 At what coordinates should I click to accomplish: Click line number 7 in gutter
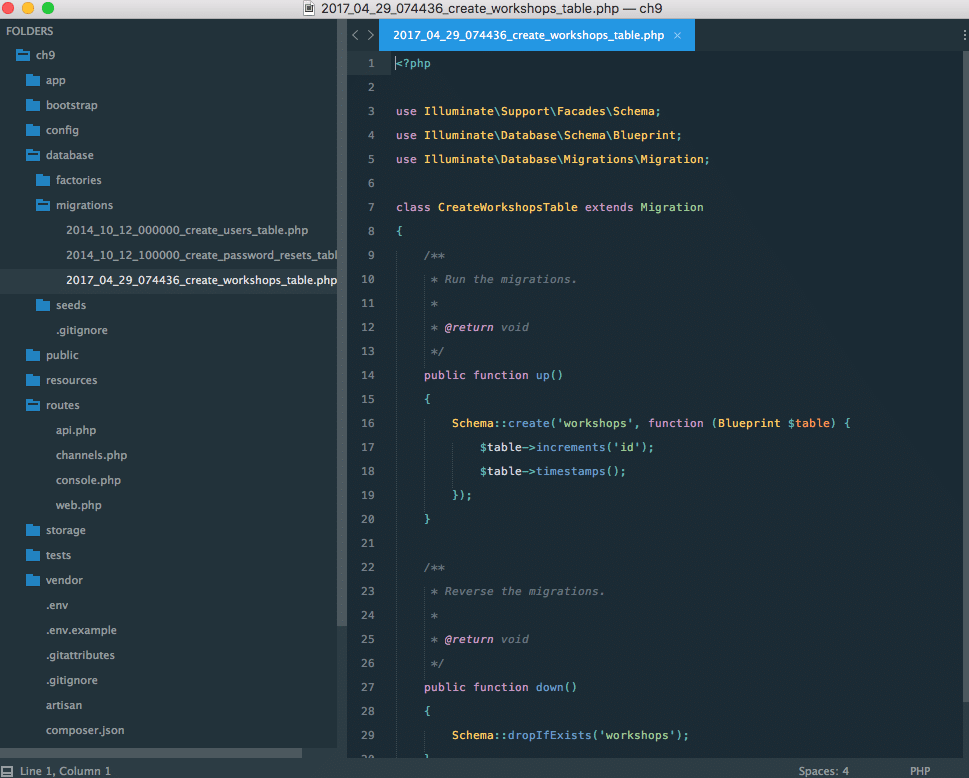371,207
